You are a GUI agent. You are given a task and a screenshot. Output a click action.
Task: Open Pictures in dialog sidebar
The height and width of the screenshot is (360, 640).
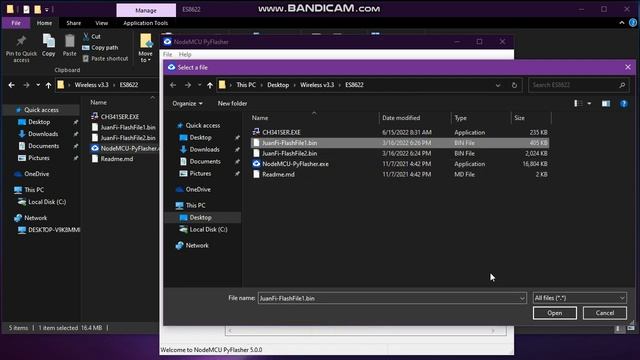pos(200,173)
